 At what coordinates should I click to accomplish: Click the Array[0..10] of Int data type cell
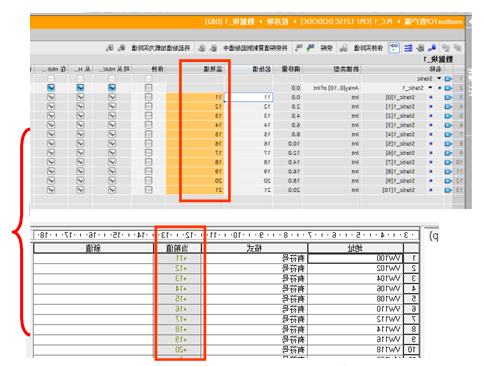332,88
